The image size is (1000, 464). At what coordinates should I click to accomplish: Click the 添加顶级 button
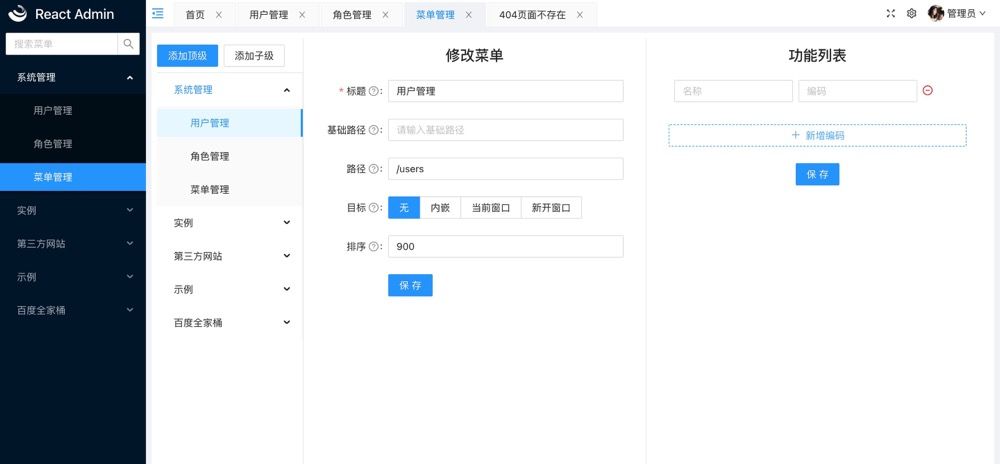pyautogui.click(x=188, y=55)
